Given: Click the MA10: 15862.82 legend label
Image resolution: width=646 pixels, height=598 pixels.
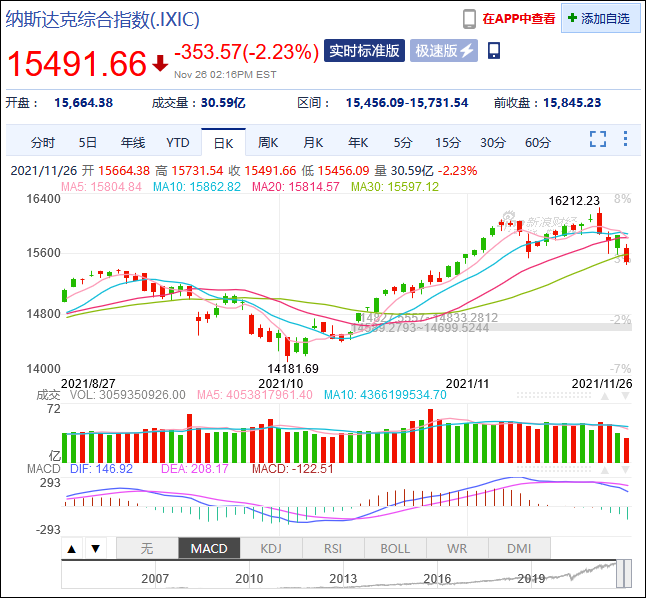Looking at the screenshot, I should (x=197, y=187).
